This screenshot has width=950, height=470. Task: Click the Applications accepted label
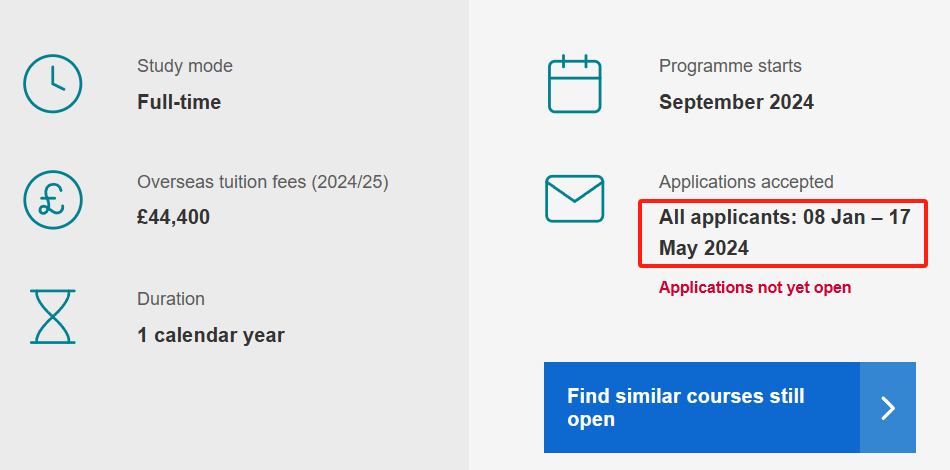tap(746, 182)
